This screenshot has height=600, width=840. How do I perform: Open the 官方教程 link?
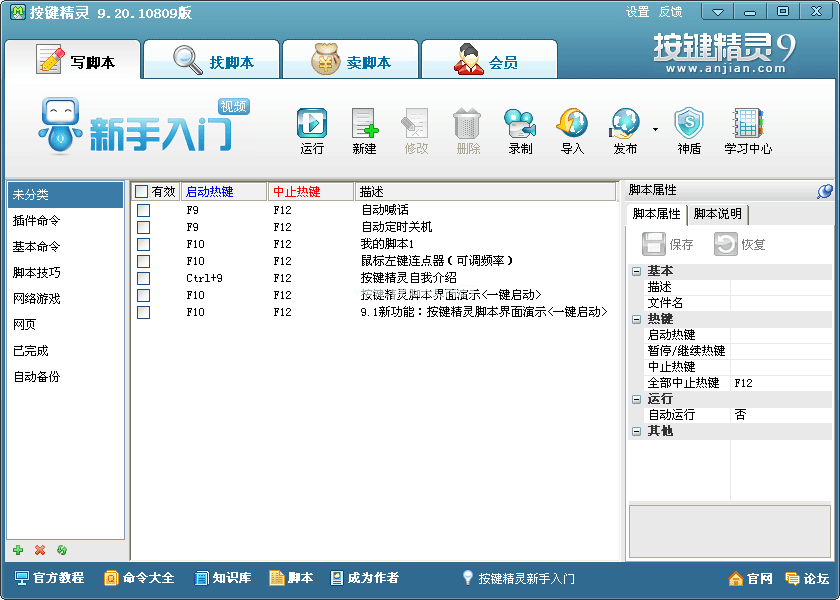(49, 578)
